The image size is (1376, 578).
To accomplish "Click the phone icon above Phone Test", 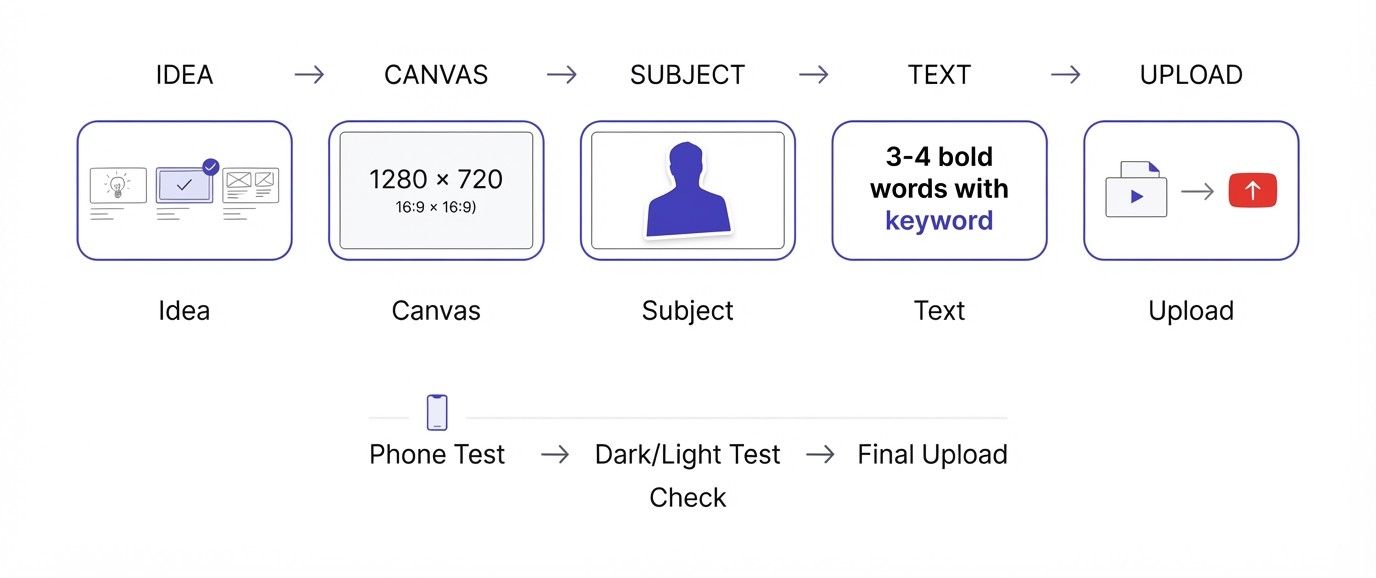I will 437,412.
